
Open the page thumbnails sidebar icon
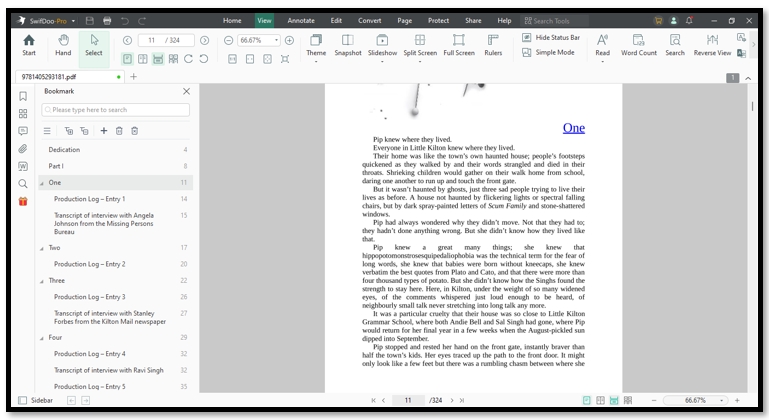pos(23,114)
